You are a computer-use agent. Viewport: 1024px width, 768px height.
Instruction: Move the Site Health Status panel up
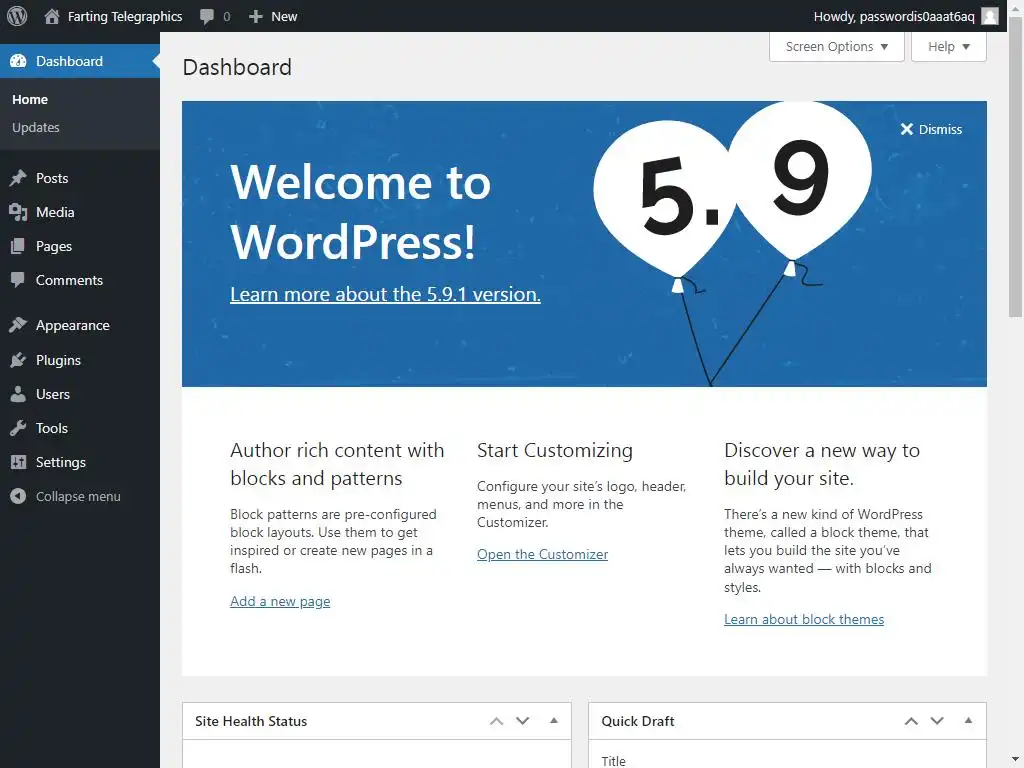pos(496,721)
